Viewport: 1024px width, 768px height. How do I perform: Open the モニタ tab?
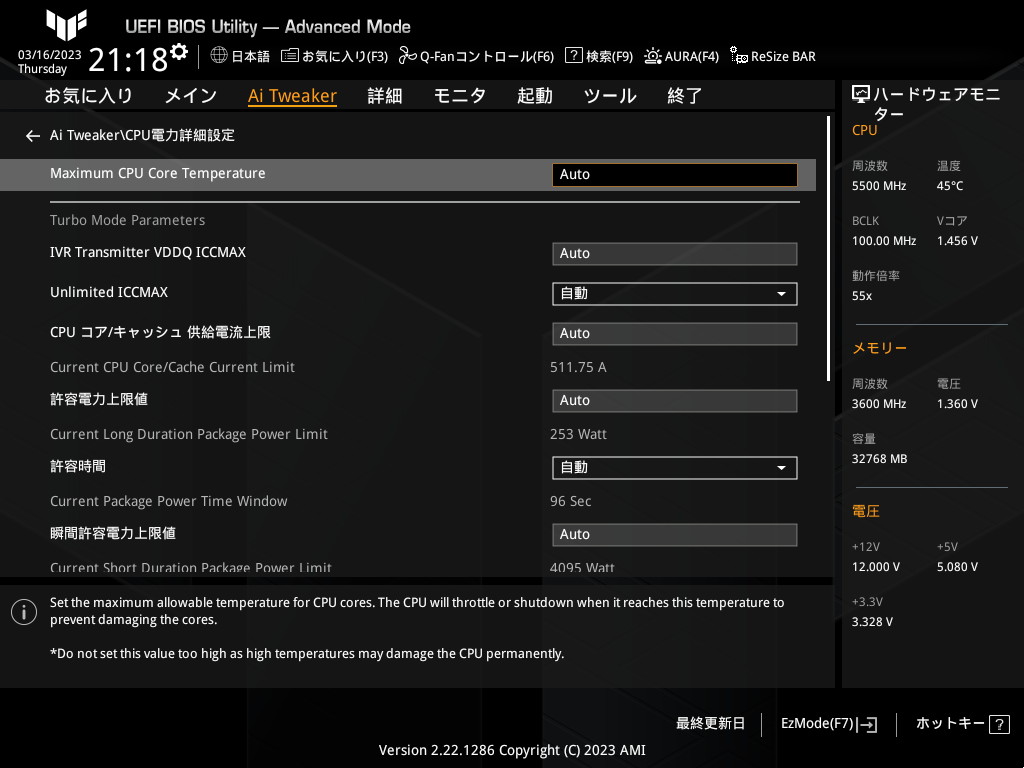coord(460,96)
